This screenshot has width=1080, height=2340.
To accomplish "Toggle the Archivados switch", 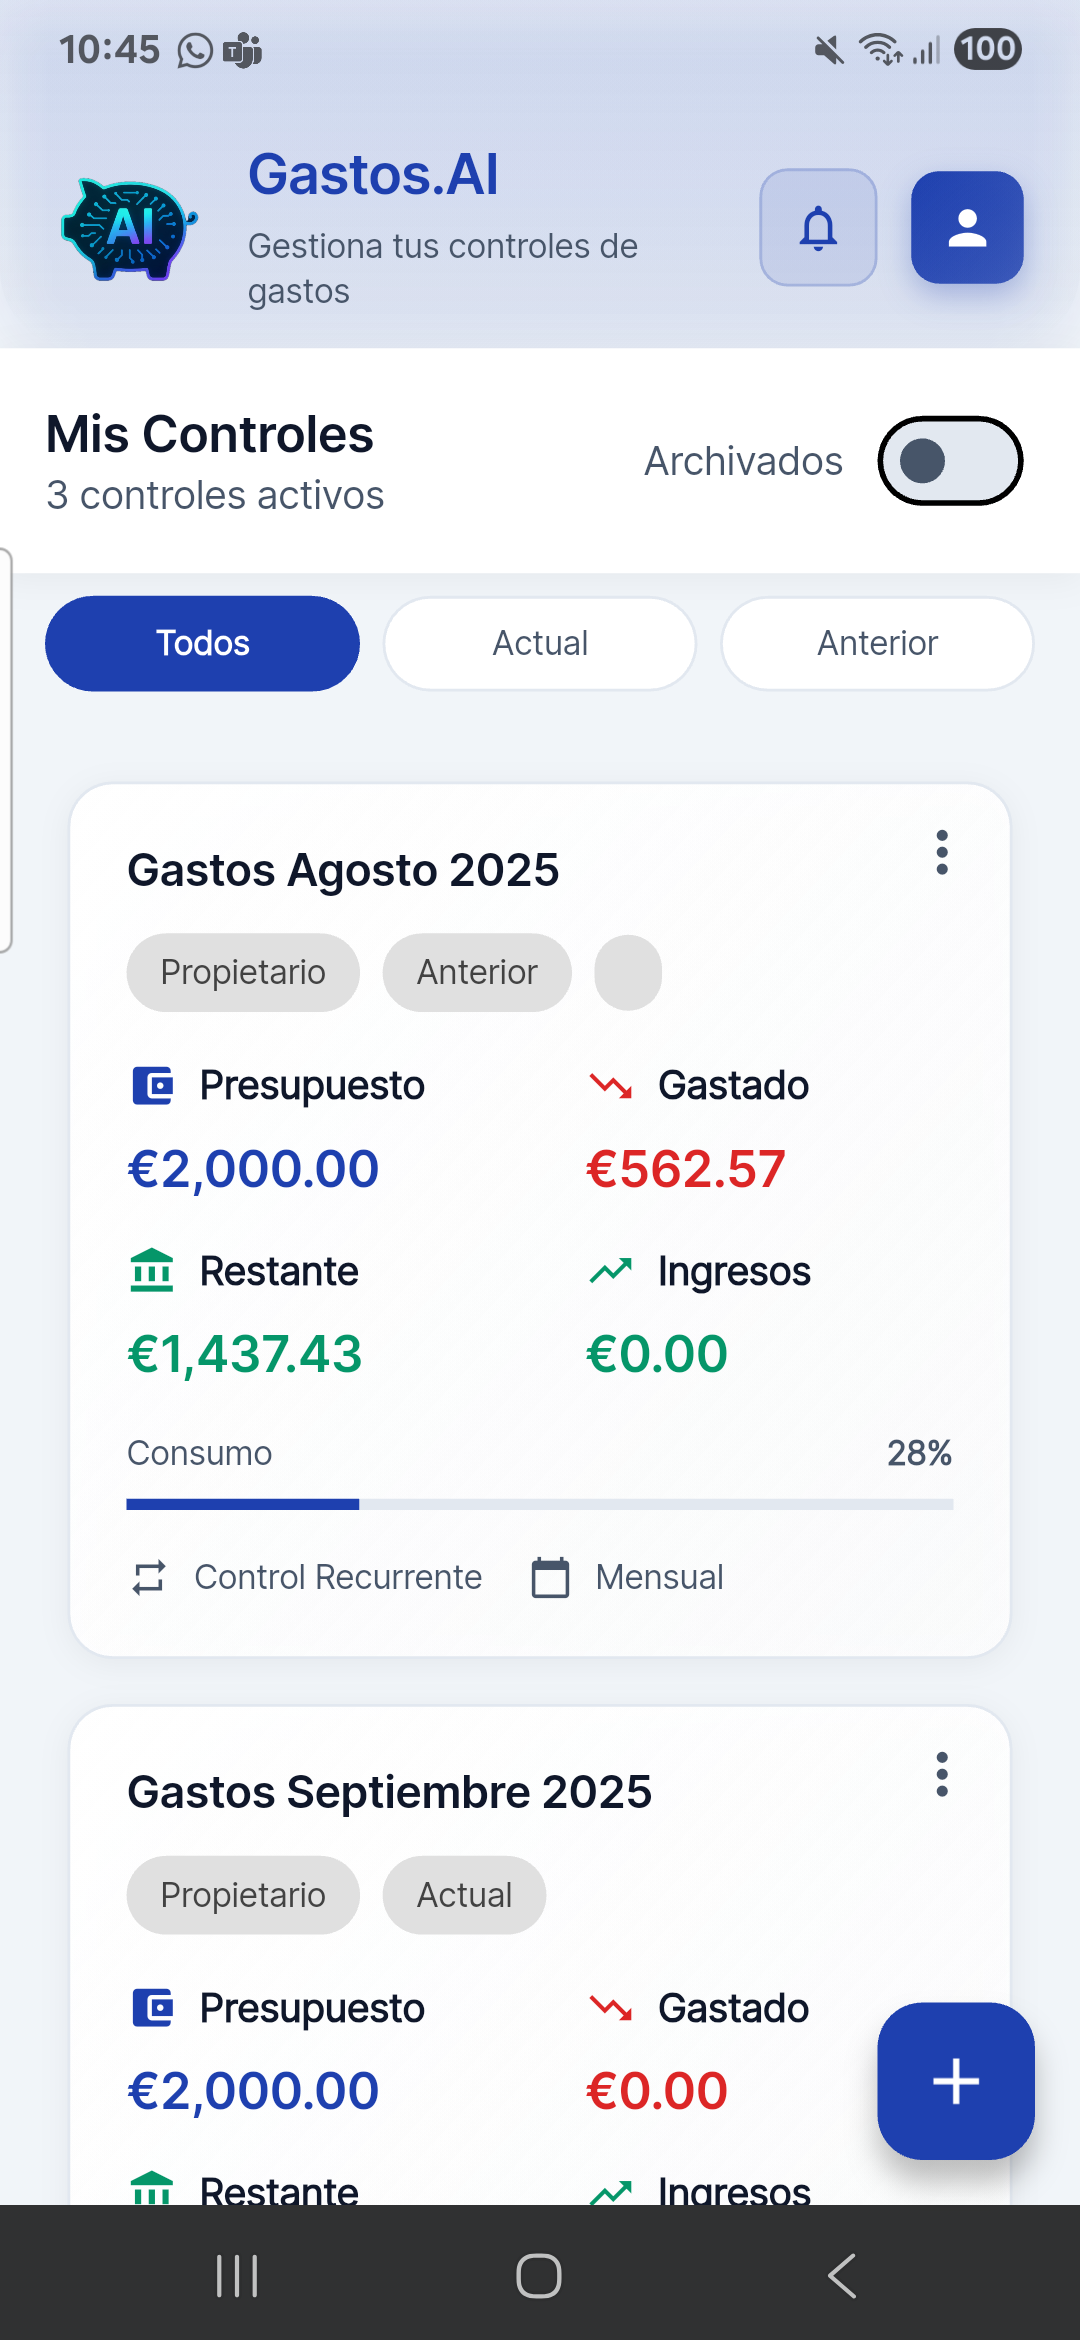I will point(949,461).
